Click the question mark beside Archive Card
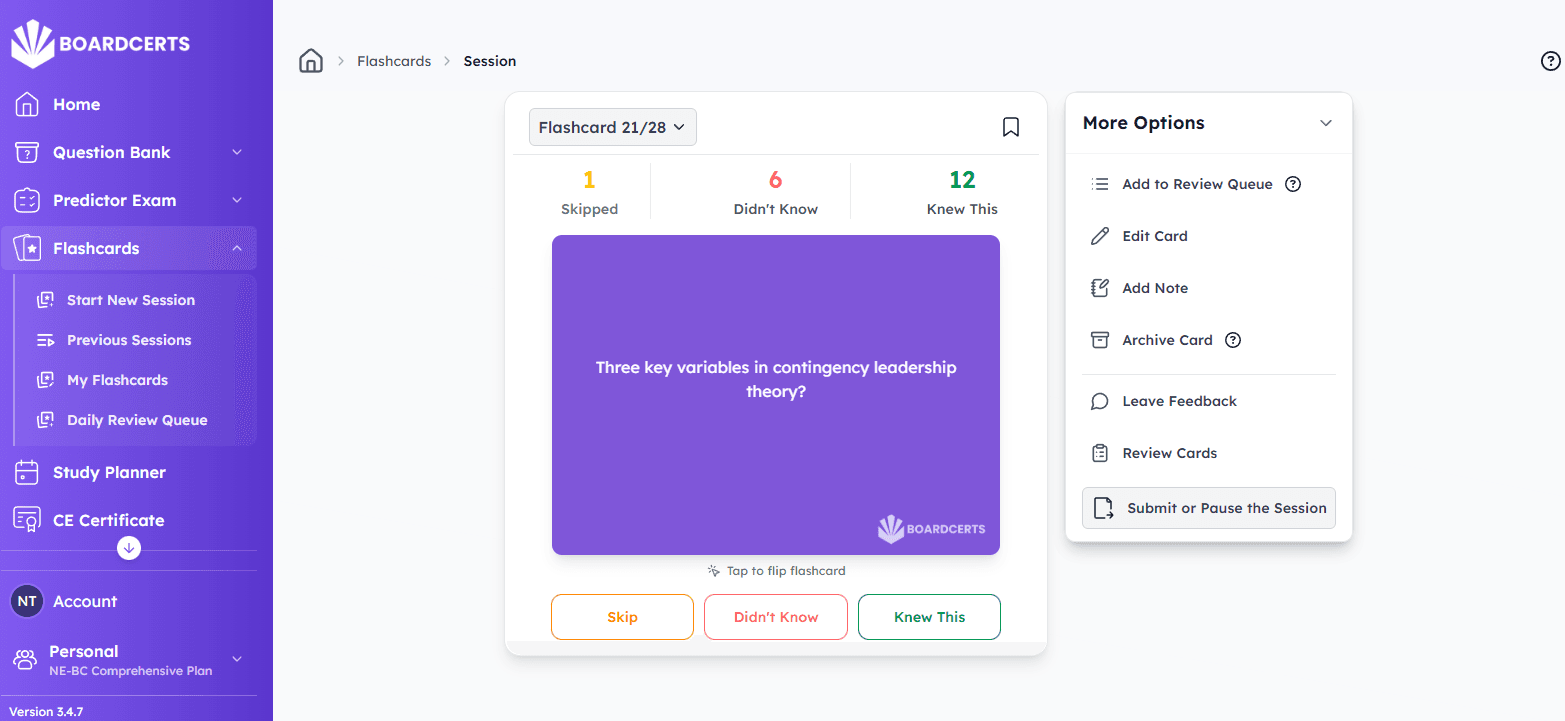1565x721 pixels. point(1232,340)
